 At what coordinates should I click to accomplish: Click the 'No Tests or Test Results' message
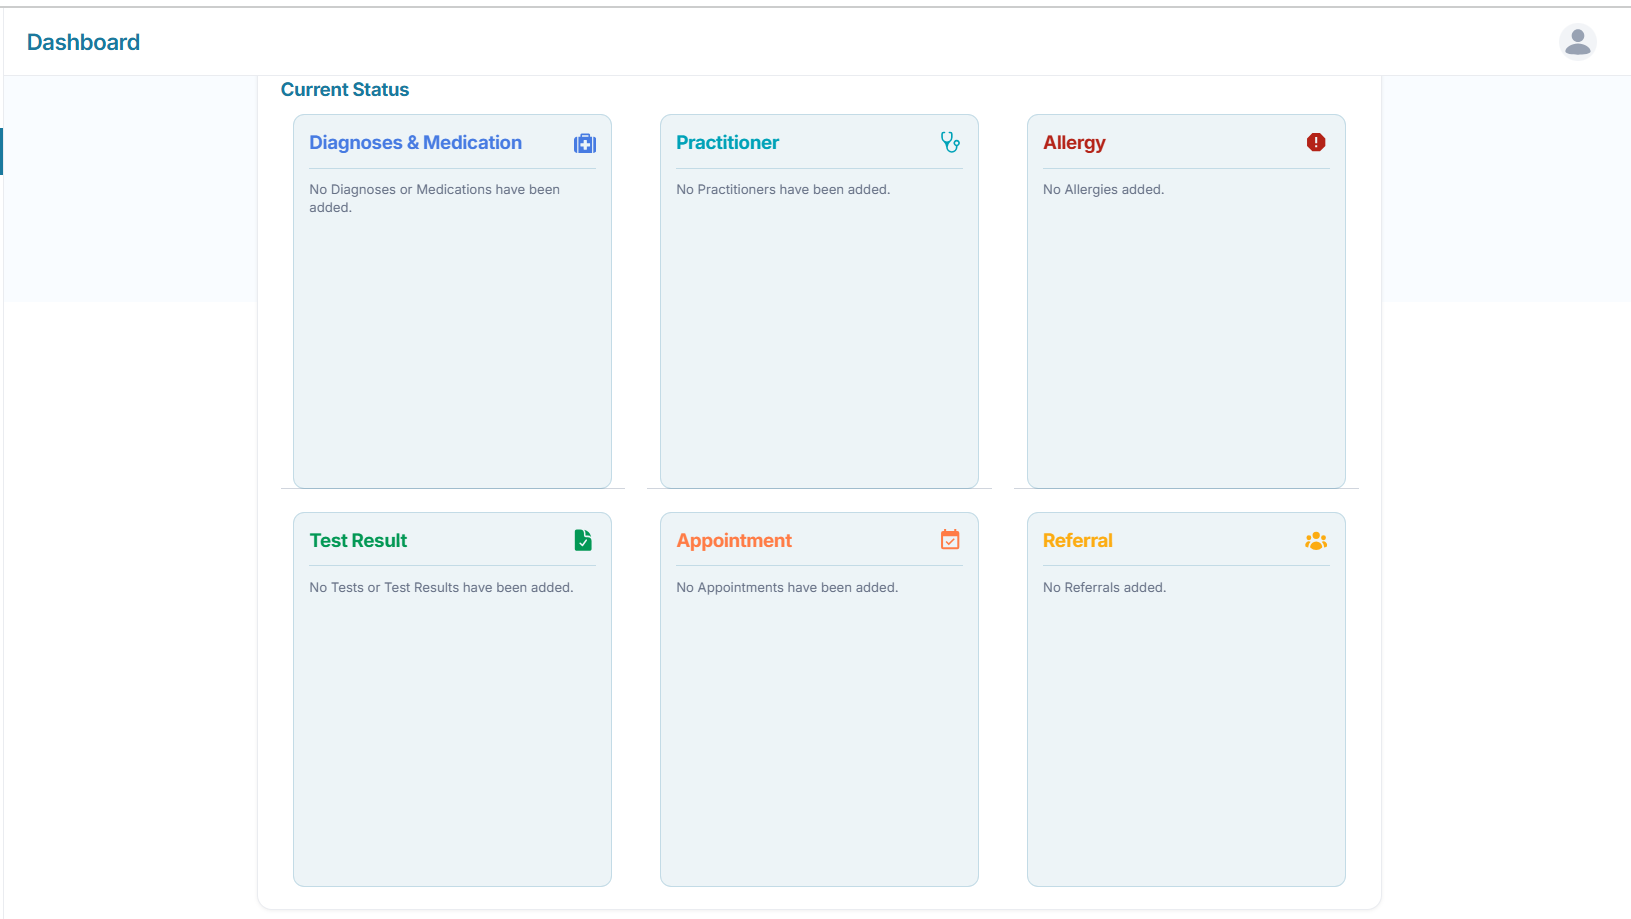tap(441, 588)
